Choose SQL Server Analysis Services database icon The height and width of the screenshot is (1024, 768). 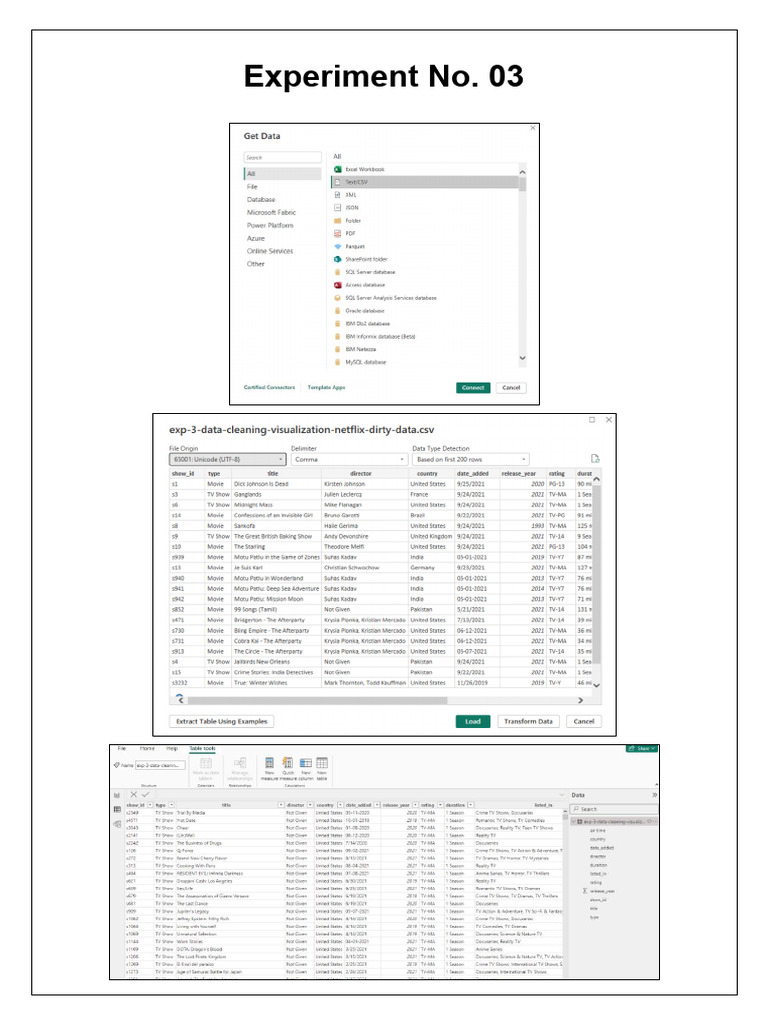point(338,298)
